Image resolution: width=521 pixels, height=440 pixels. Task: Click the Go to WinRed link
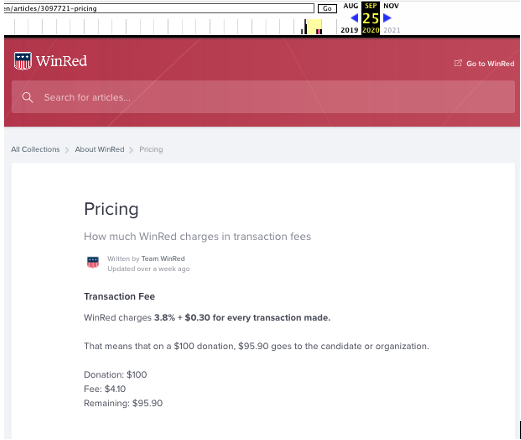coord(490,63)
